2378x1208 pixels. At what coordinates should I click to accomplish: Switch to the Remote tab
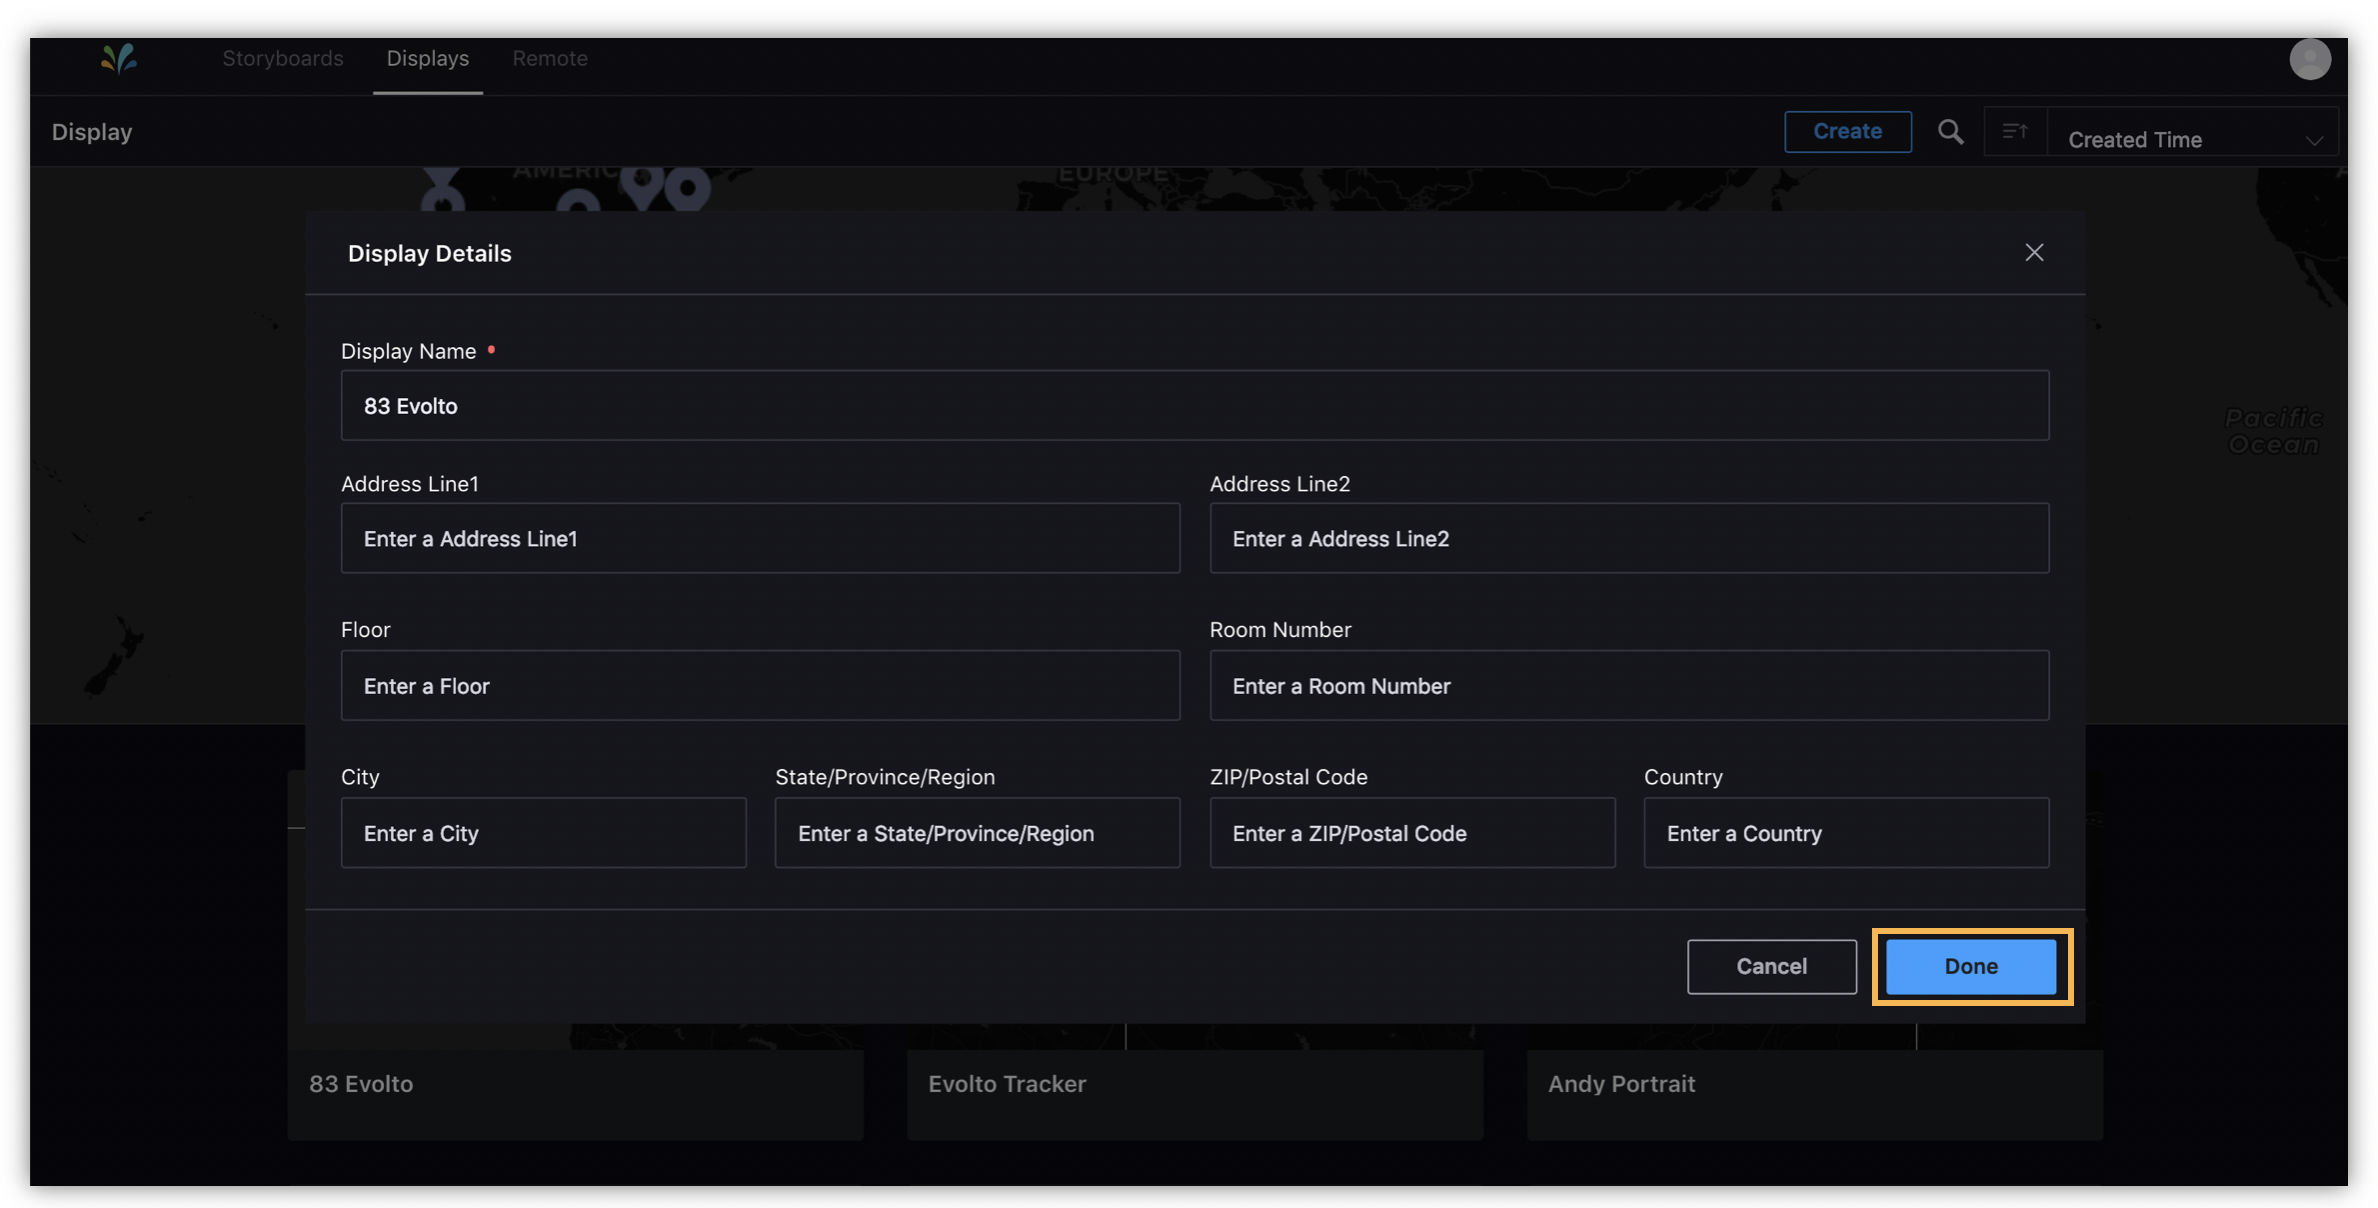tap(549, 58)
